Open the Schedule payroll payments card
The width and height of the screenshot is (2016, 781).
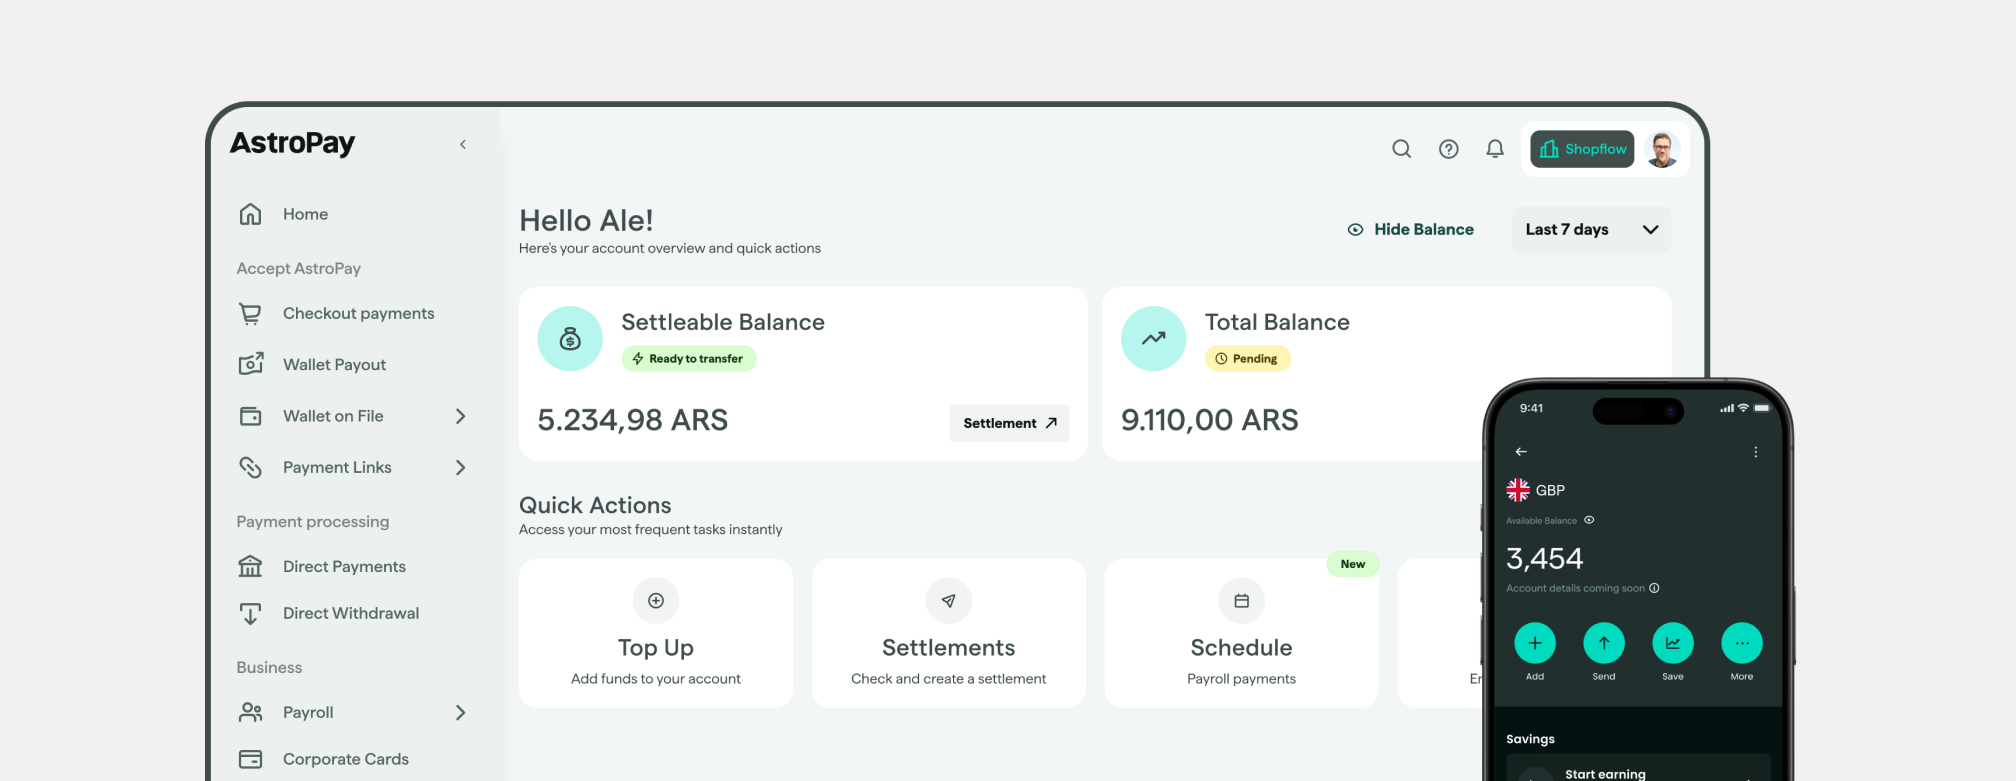pos(1242,633)
